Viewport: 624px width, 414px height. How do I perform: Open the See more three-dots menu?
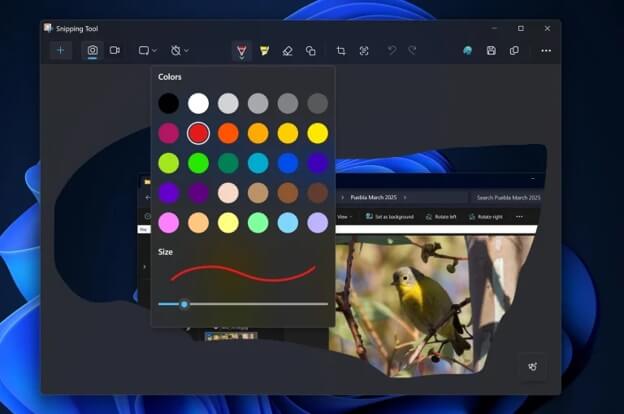click(546, 51)
